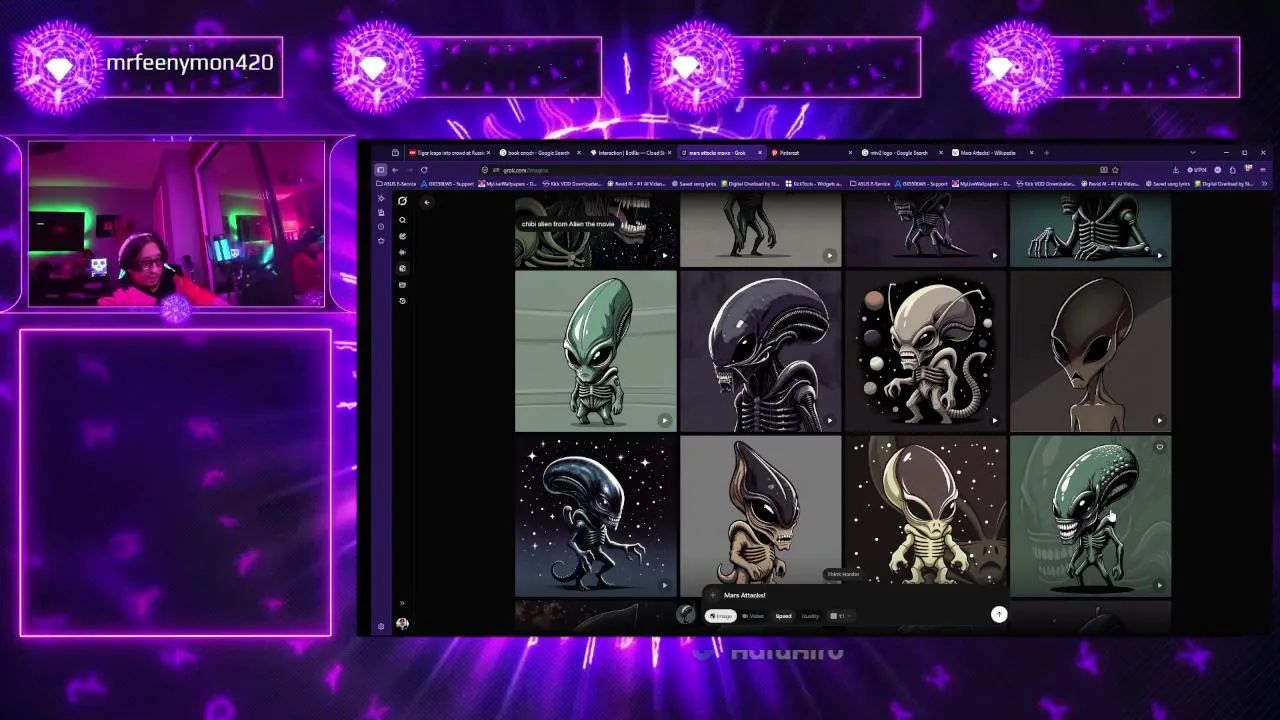Close the 'mars attacks movie - Grok' tab
1280x720 pixels.
point(760,152)
